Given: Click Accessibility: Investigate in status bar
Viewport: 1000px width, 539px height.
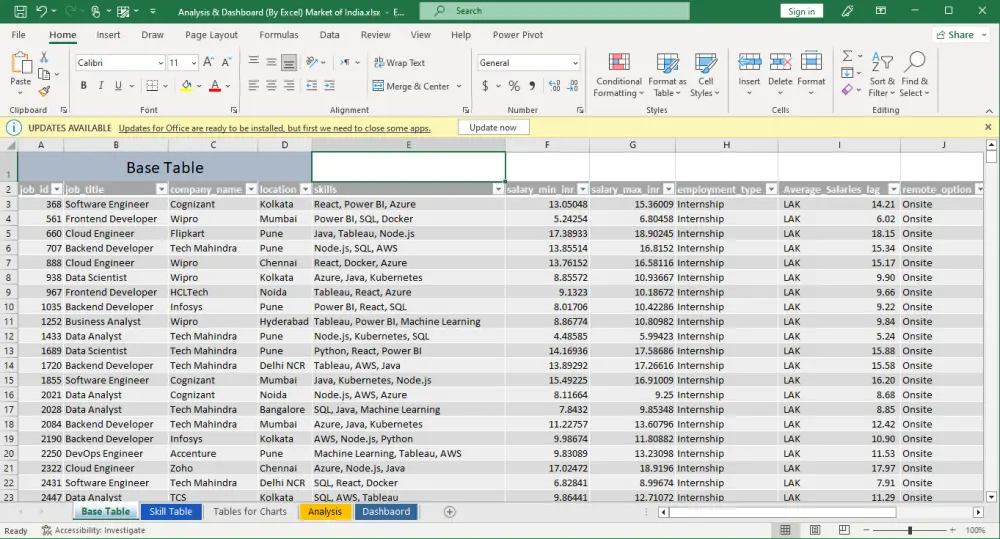Looking at the screenshot, I should click(93, 530).
